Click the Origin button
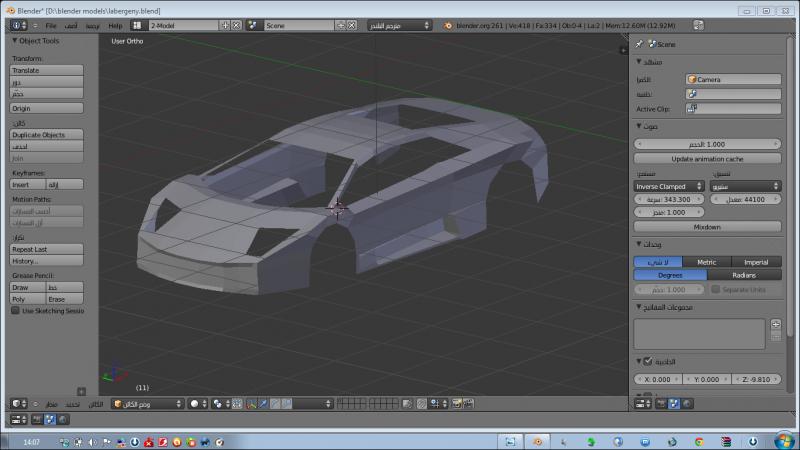Screen dimensions: 800x450 pyautogui.click(x=46, y=108)
